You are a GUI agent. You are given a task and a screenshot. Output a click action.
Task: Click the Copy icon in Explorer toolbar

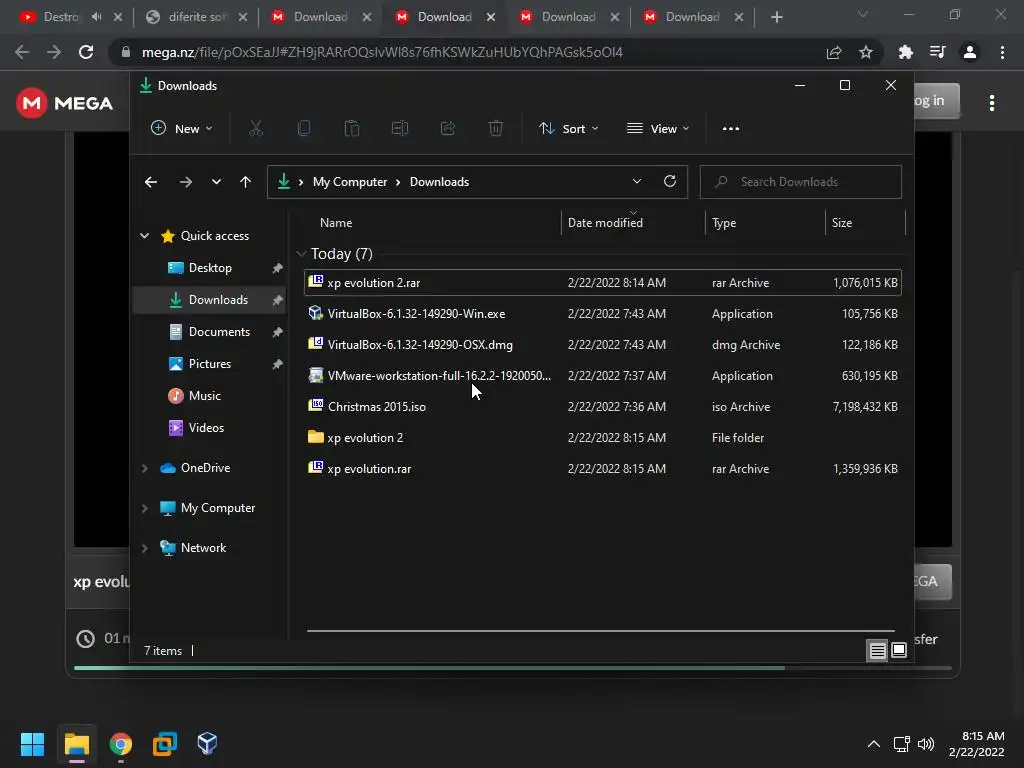pyautogui.click(x=304, y=129)
